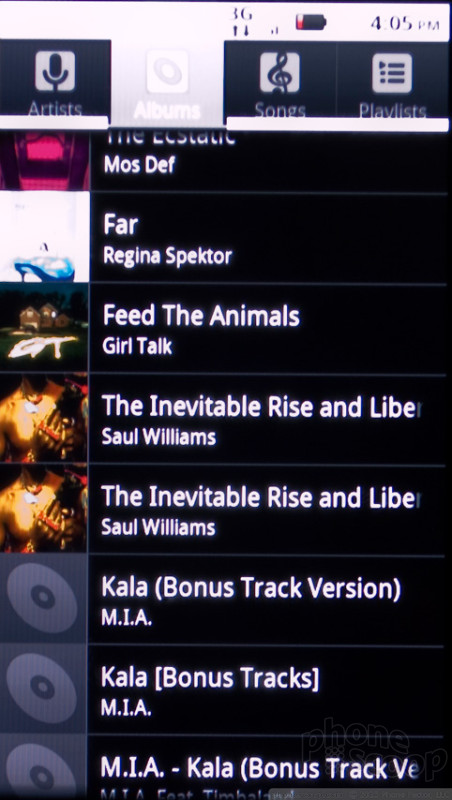Tap the 3G signal indicator
Screen dimensions: 452x800
(x=242, y=22)
